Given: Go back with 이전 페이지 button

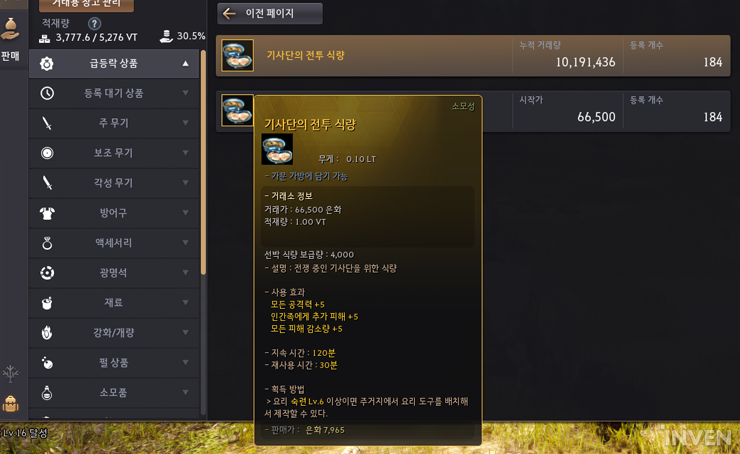Looking at the screenshot, I should pyautogui.click(x=270, y=13).
